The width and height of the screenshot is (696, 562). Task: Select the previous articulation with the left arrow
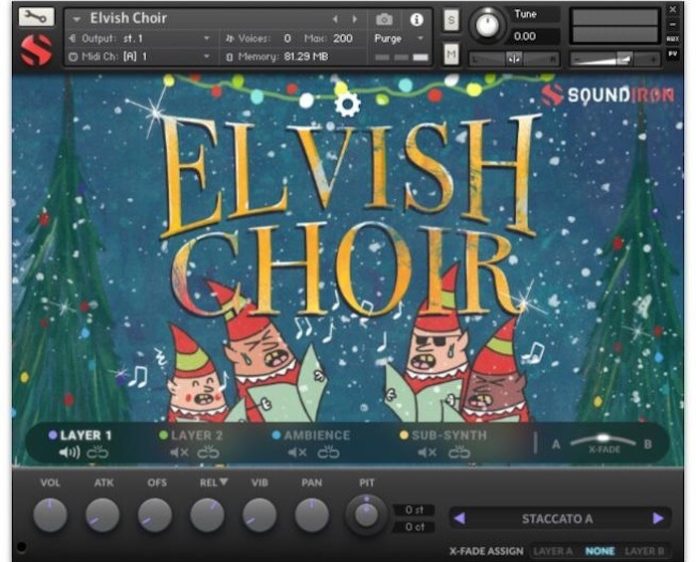coord(460,518)
